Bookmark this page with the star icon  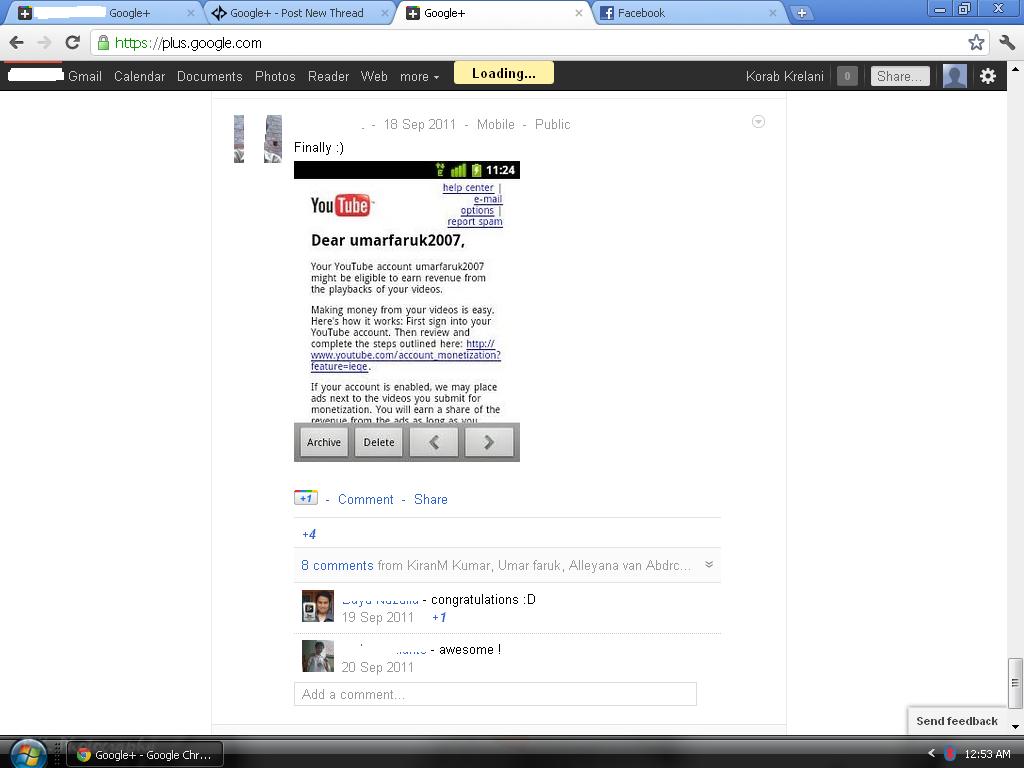pos(976,43)
